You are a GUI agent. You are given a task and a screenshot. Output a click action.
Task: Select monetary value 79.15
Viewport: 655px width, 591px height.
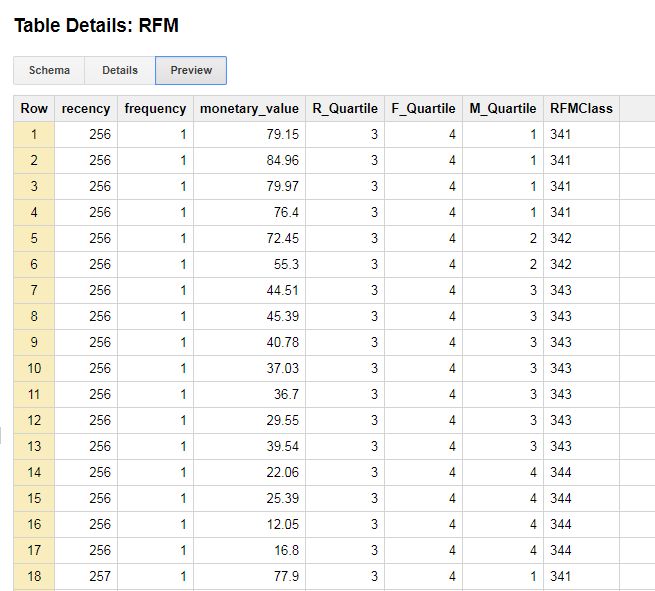pyautogui.click(x=282, y=134)
